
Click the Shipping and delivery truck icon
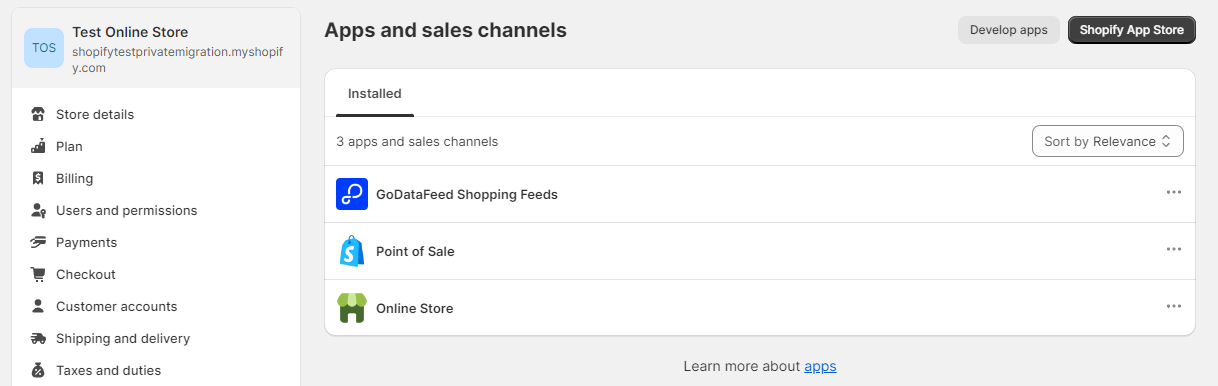click(39, 338)
